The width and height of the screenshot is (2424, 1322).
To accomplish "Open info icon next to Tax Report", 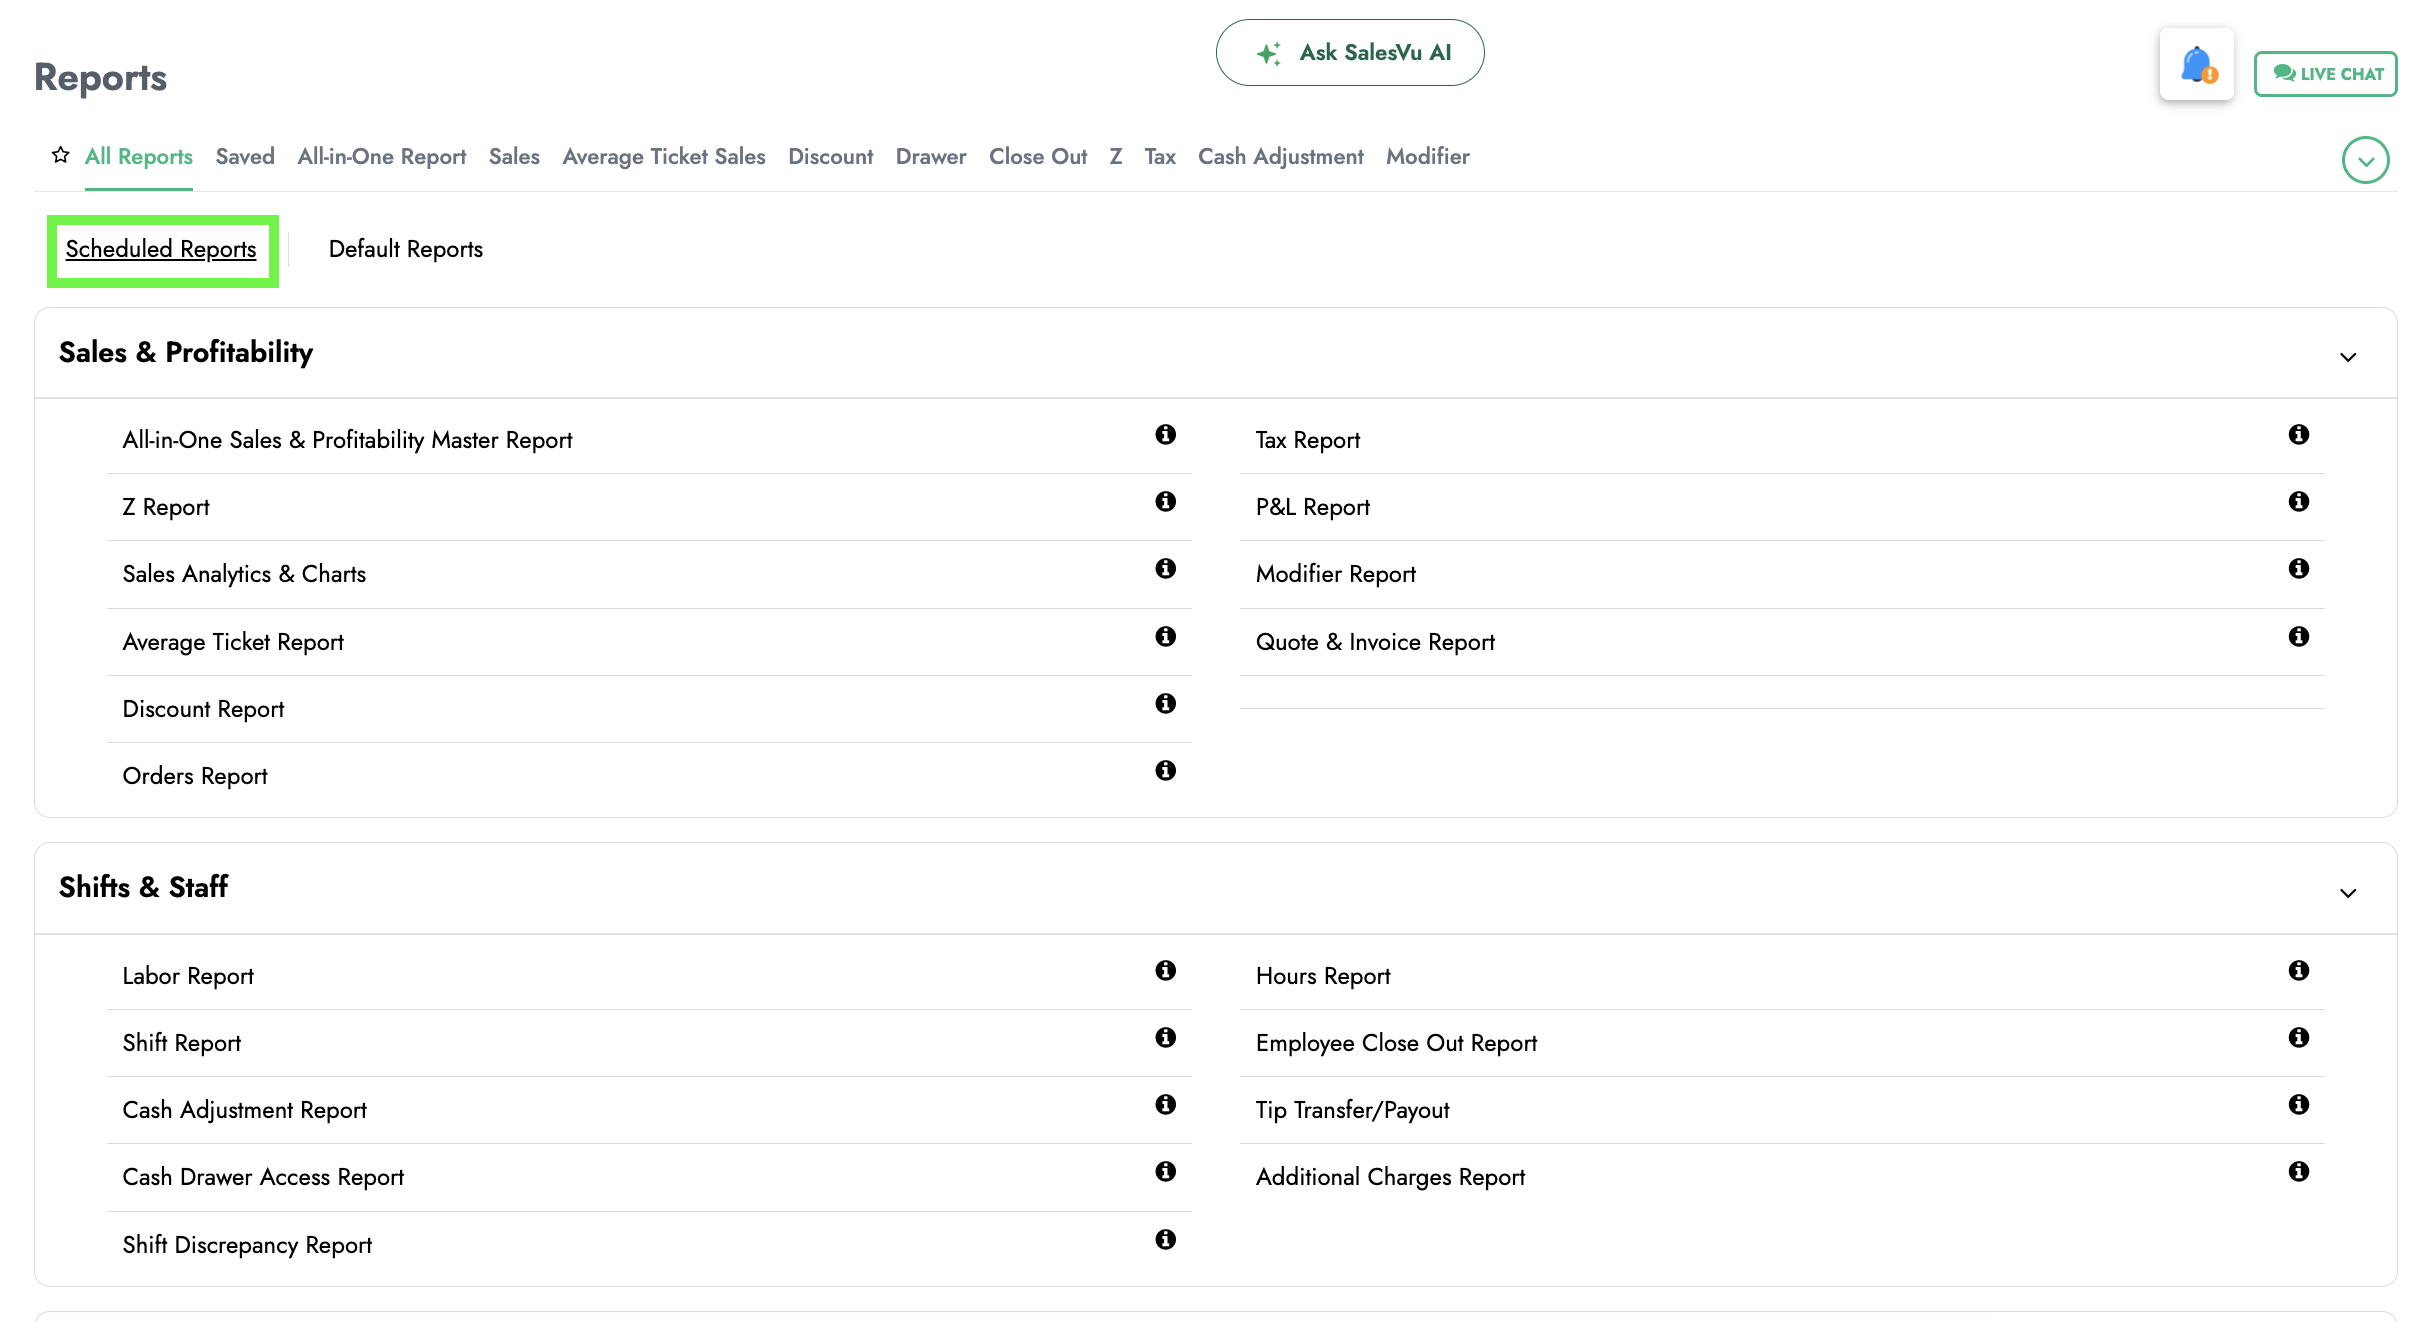I will tap(2298, 435).
